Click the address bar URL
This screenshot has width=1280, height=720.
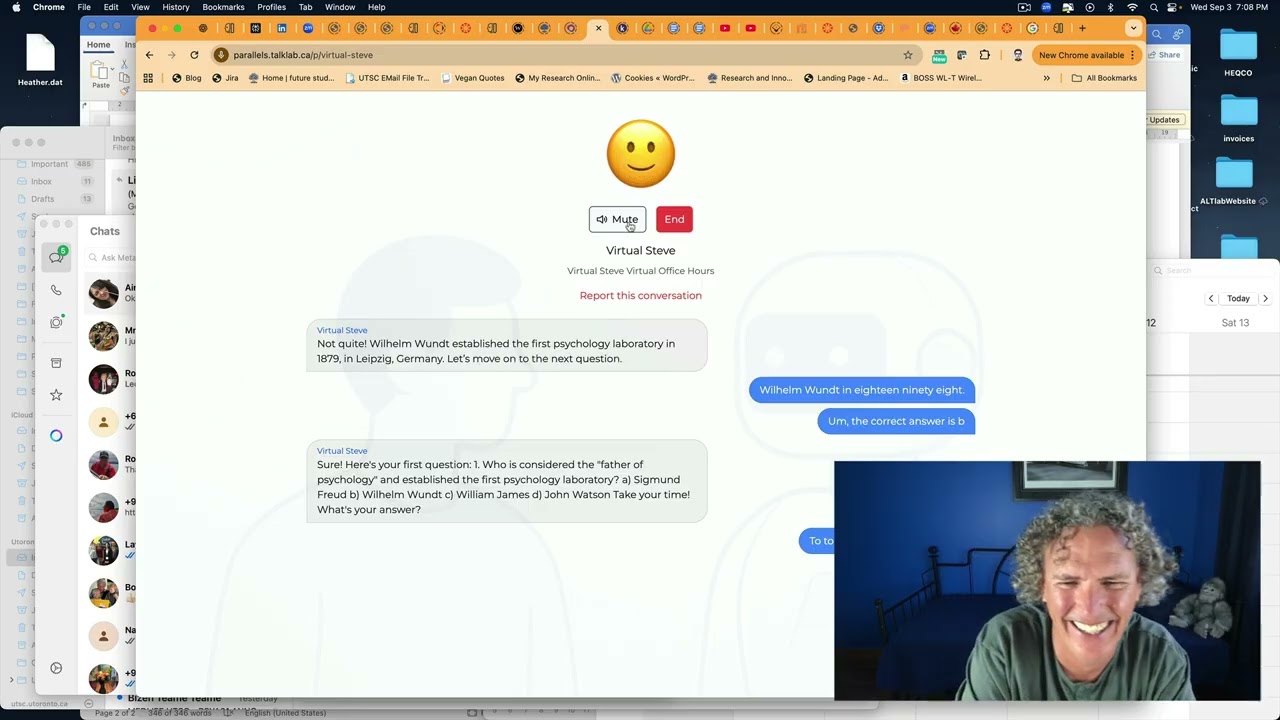[303, 55]
